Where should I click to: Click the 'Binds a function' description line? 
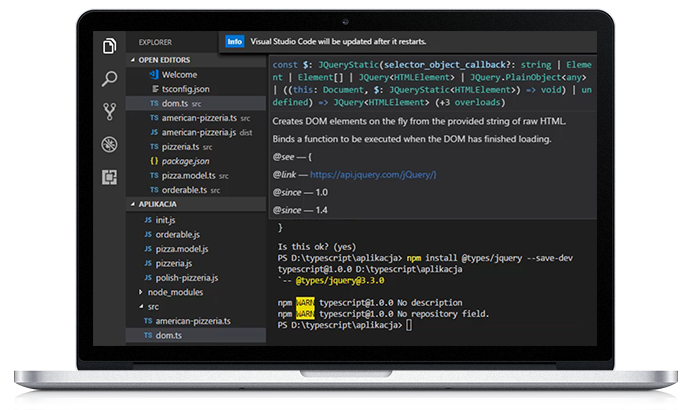coord(412,139)
